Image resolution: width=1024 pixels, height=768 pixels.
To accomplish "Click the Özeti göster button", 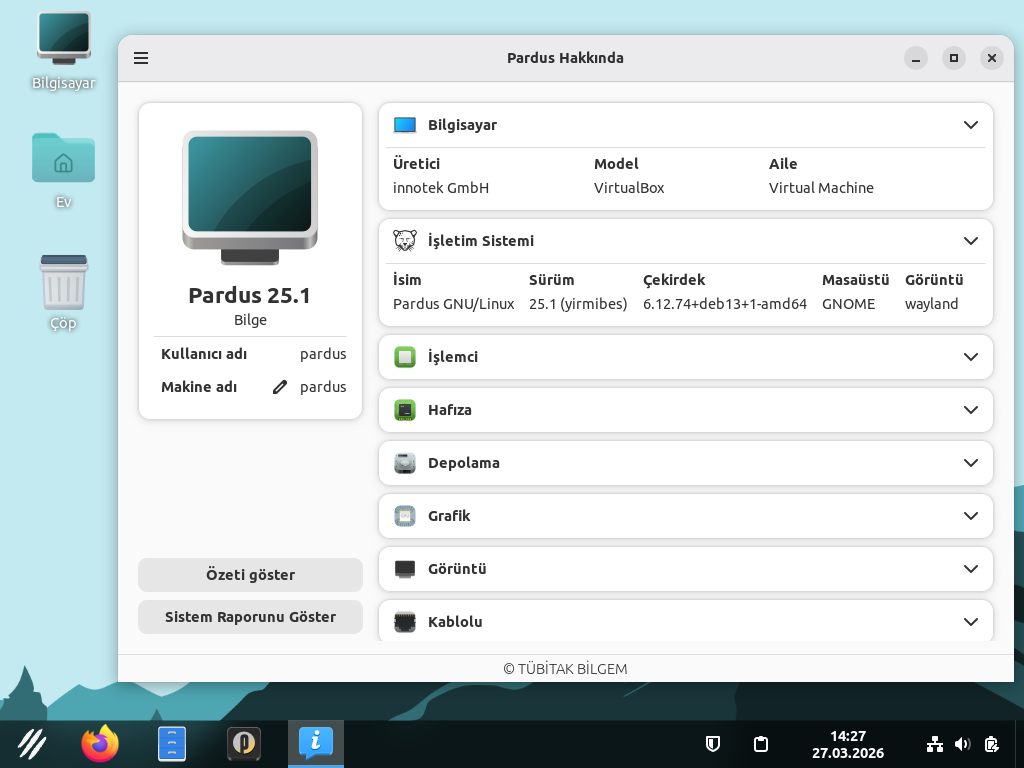I will [x=250, y=575].
